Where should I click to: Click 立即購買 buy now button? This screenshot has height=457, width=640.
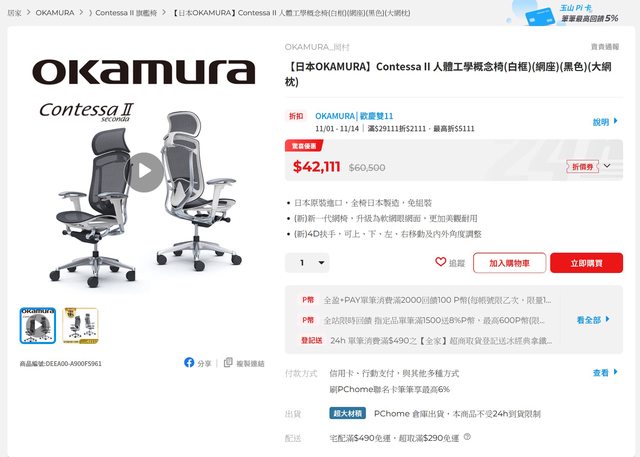[x=587, y=263]
